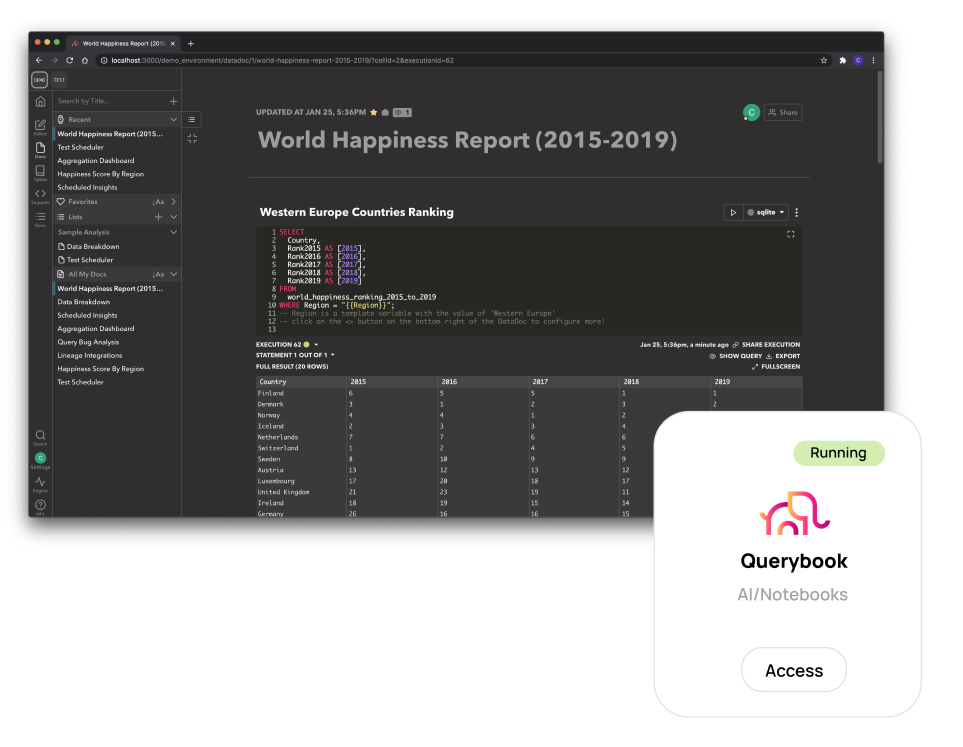Bookmark this page with the address bar star

coord(824,60)
